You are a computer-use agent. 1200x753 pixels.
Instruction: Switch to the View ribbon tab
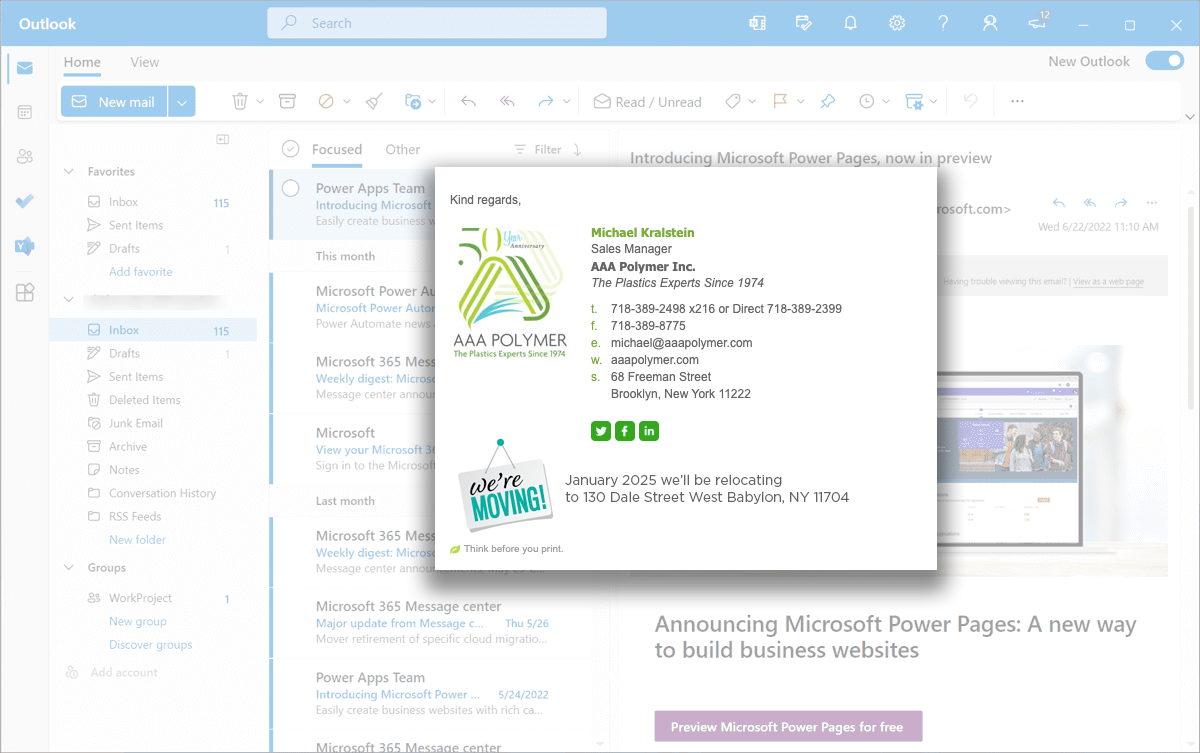point(145,62)
